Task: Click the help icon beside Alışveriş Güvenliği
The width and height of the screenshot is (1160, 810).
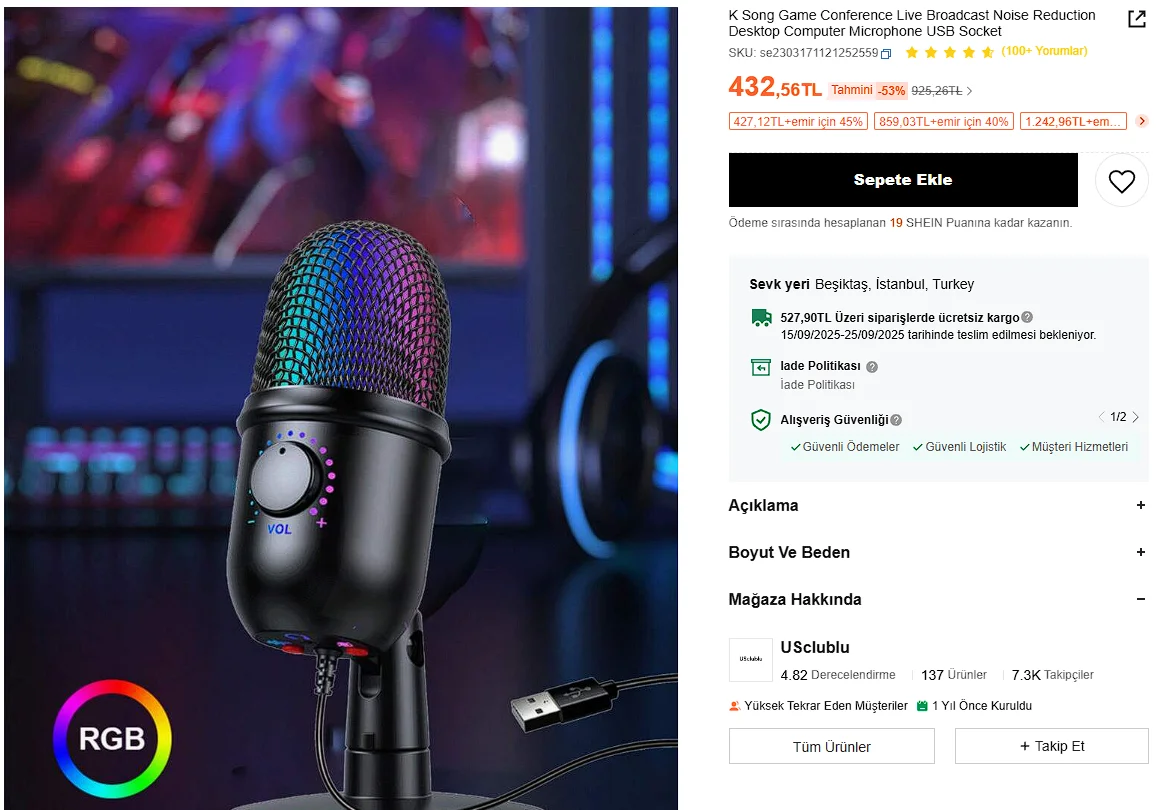Action: (x=896, y=420)
